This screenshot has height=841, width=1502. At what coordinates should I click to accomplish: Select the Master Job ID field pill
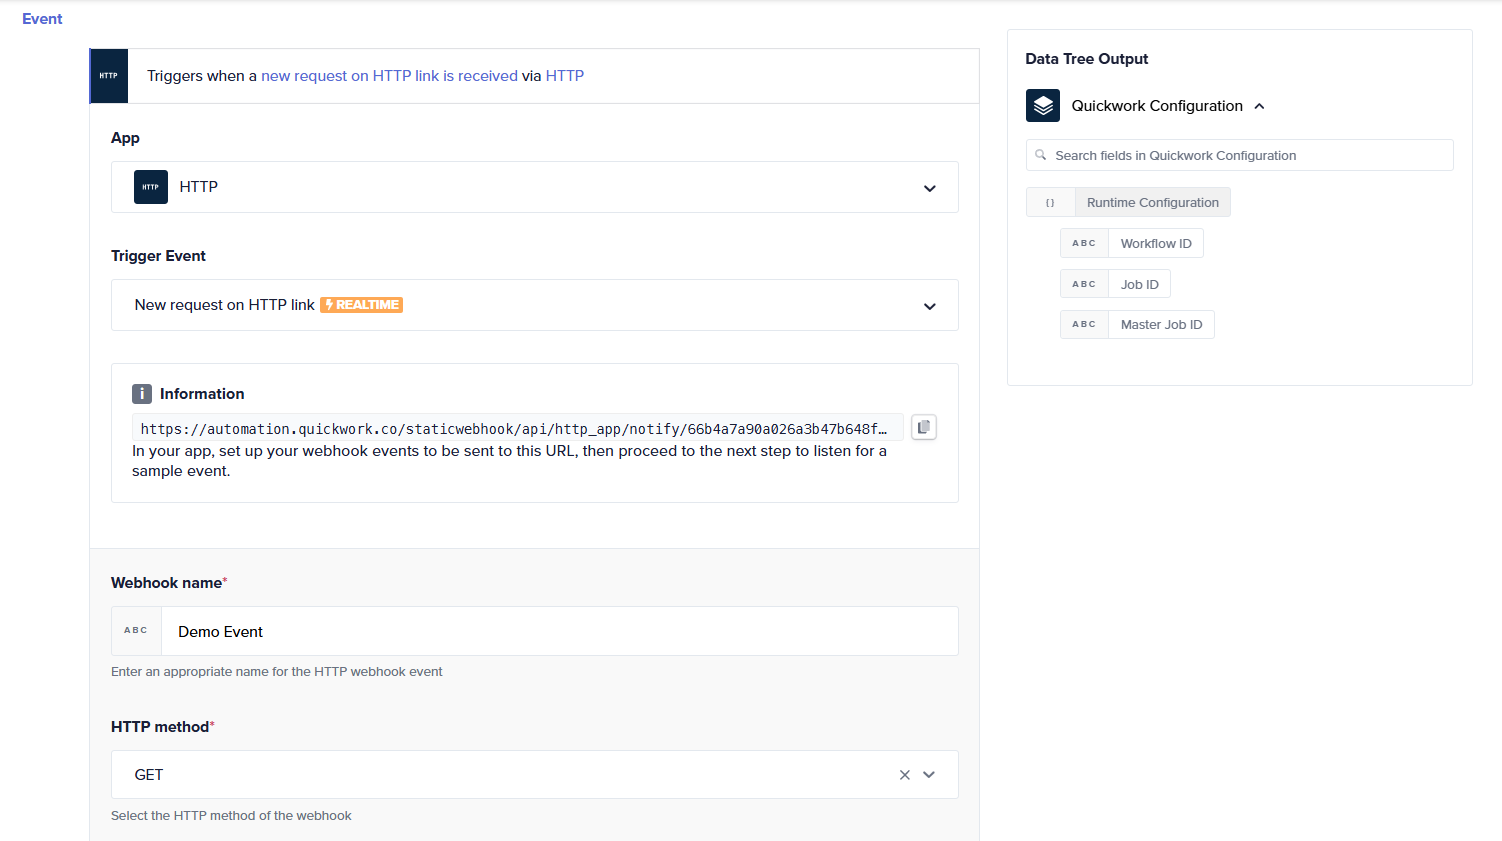coord(1162,324)
